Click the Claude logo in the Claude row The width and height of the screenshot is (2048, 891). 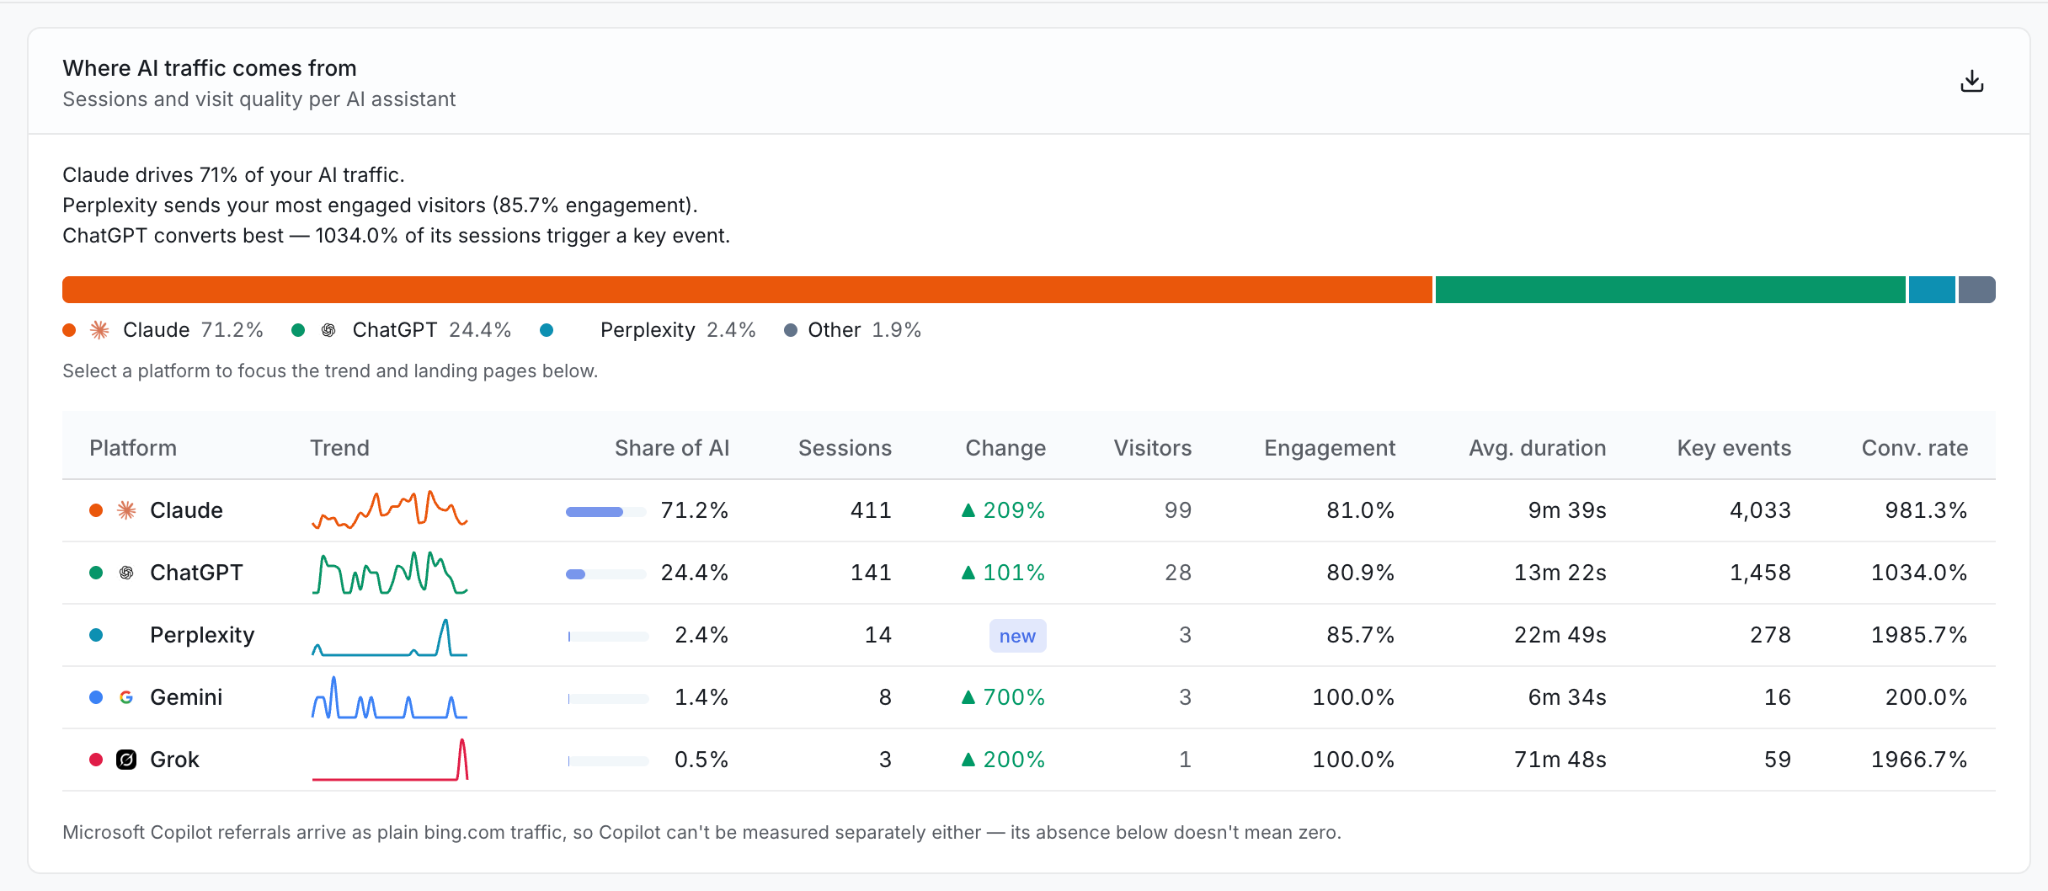tap(126, 510)
